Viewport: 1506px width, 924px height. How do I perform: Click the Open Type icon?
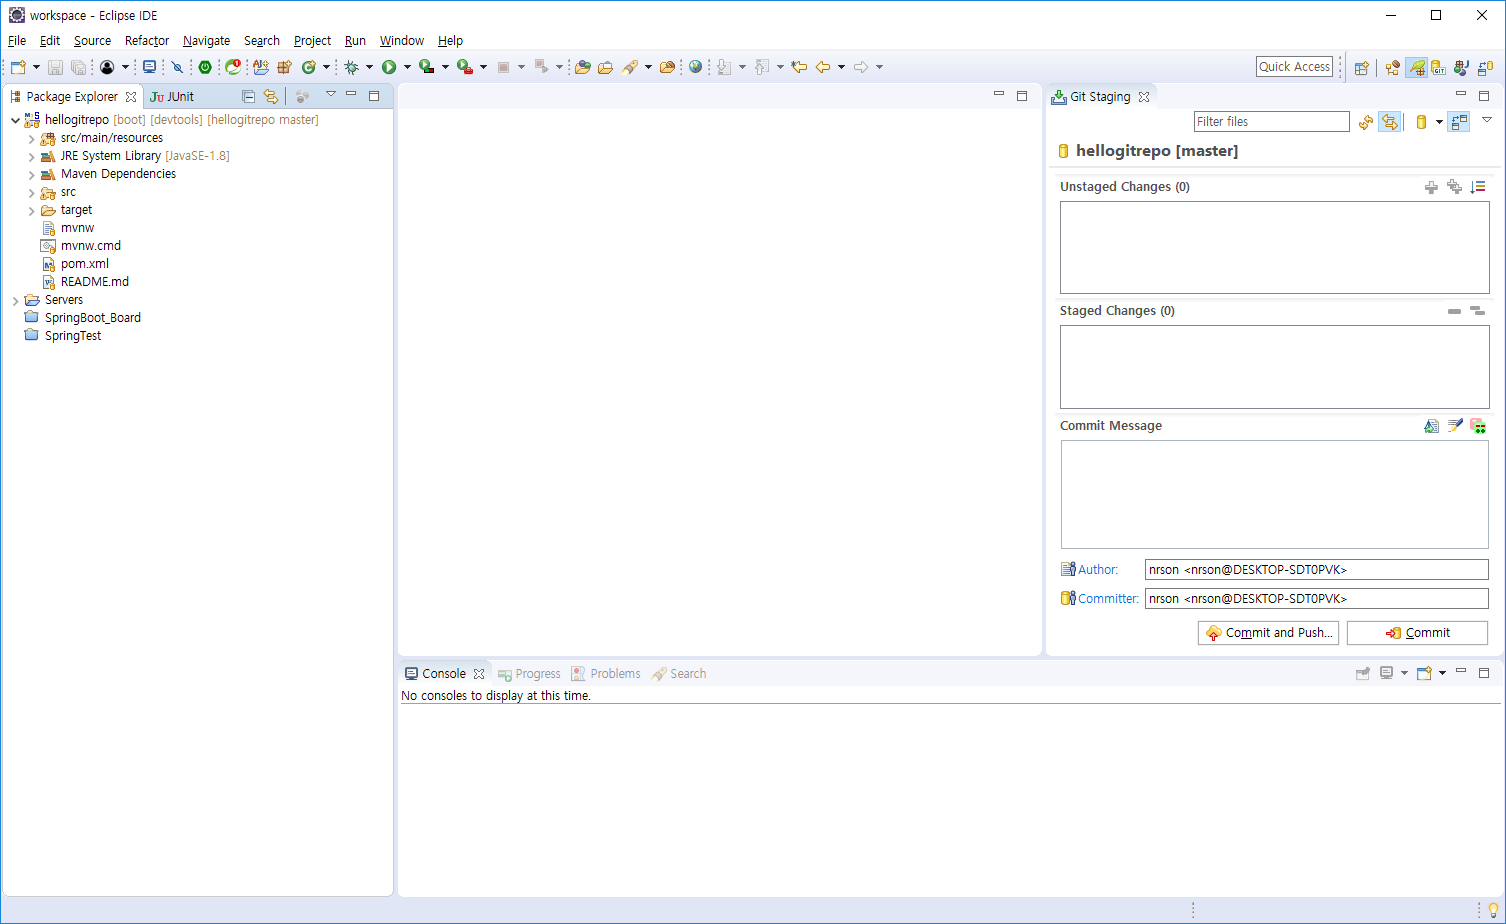pos(583,67)
